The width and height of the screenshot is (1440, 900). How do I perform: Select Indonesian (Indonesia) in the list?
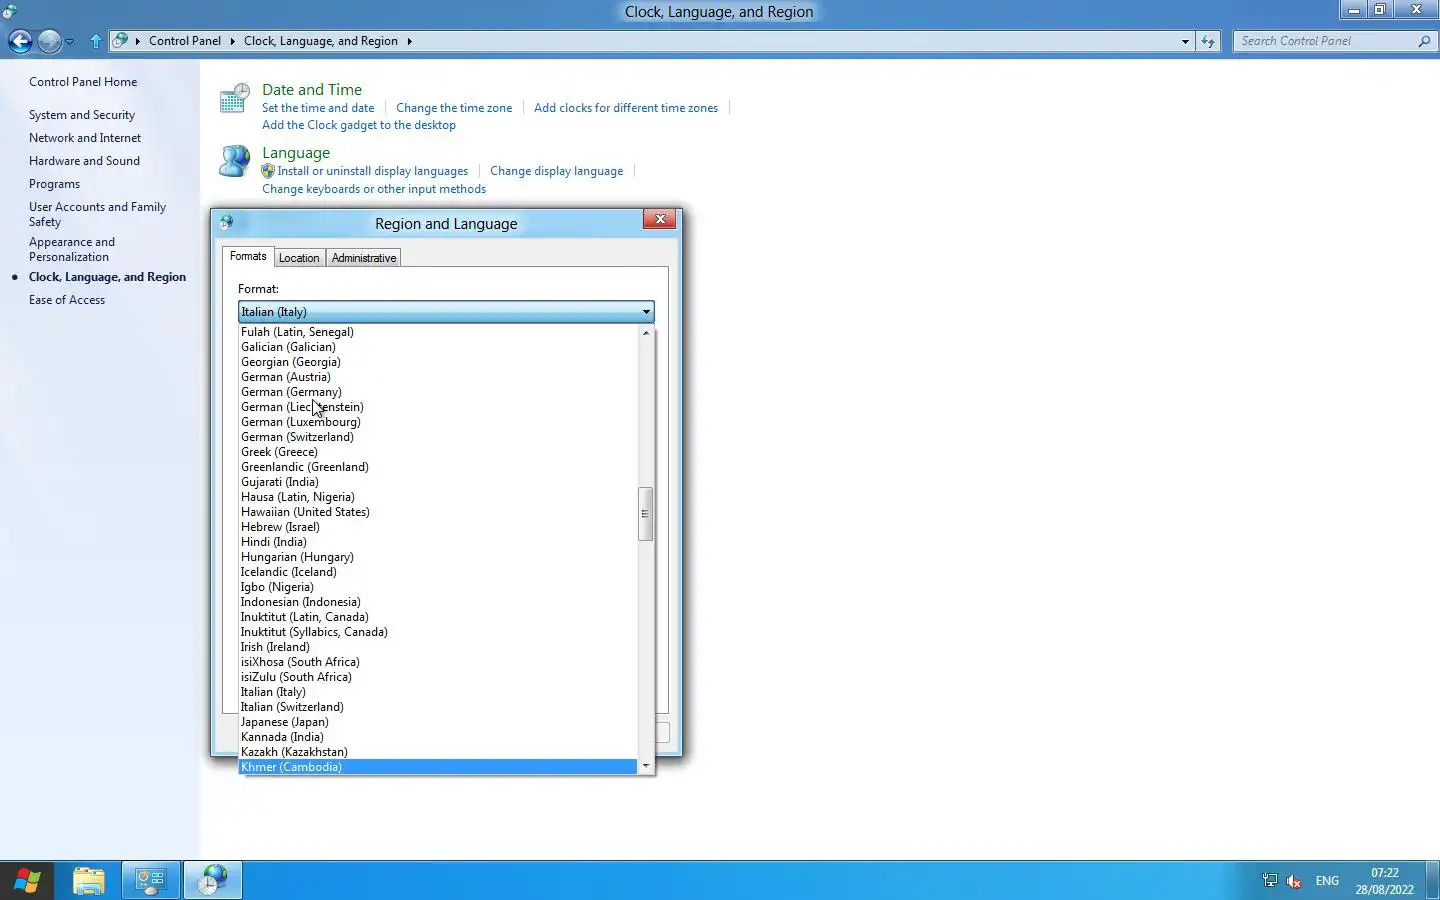point(438,602)
